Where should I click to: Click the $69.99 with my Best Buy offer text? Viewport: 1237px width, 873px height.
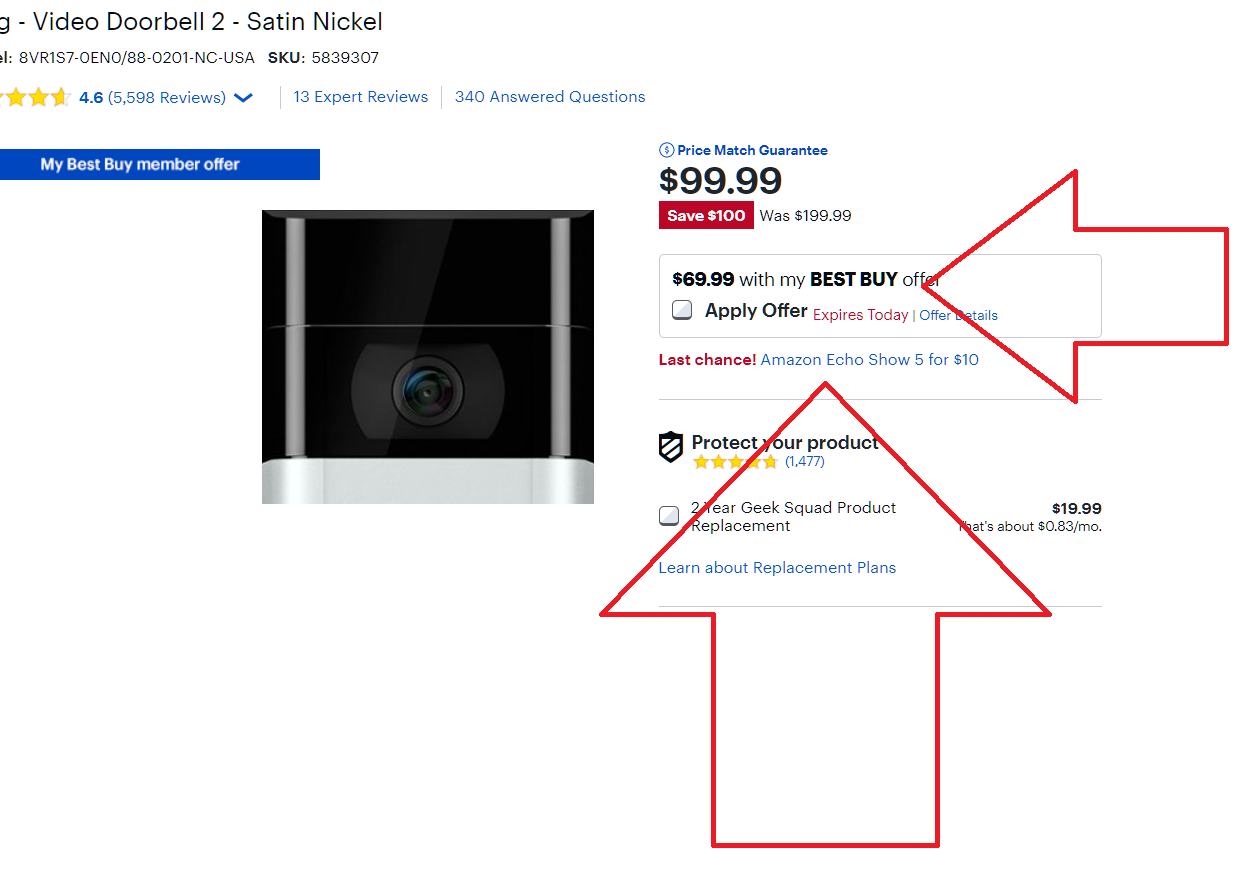pos(806,280)
